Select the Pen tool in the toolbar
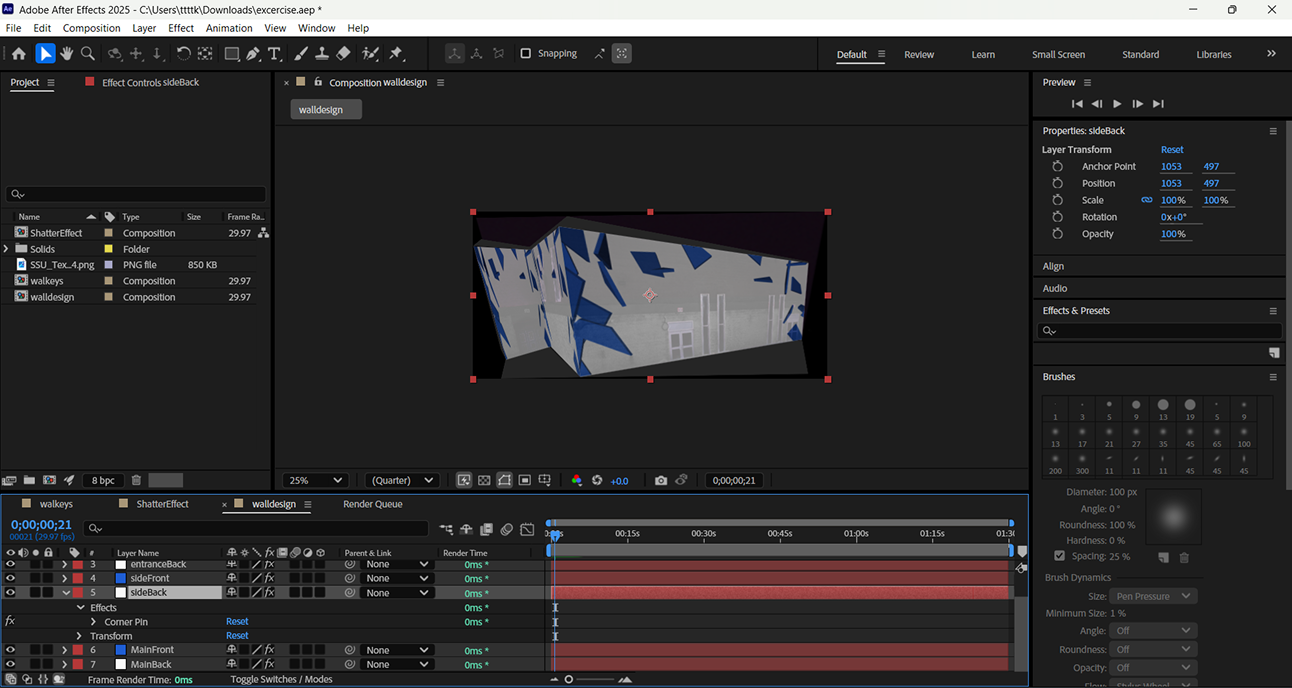The width and height of the screenshot is (1292, 688). coord(253,53)
